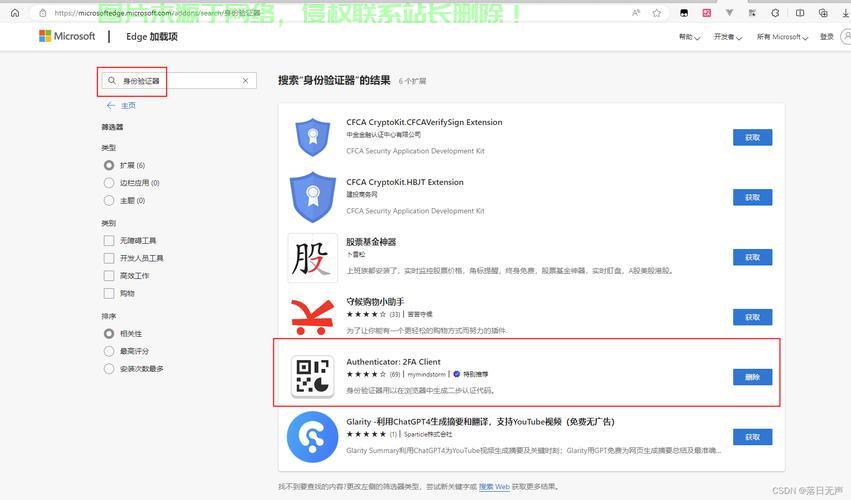Click the Glarity five-star rating
851x500 pixels.
(x=366, y=434)
